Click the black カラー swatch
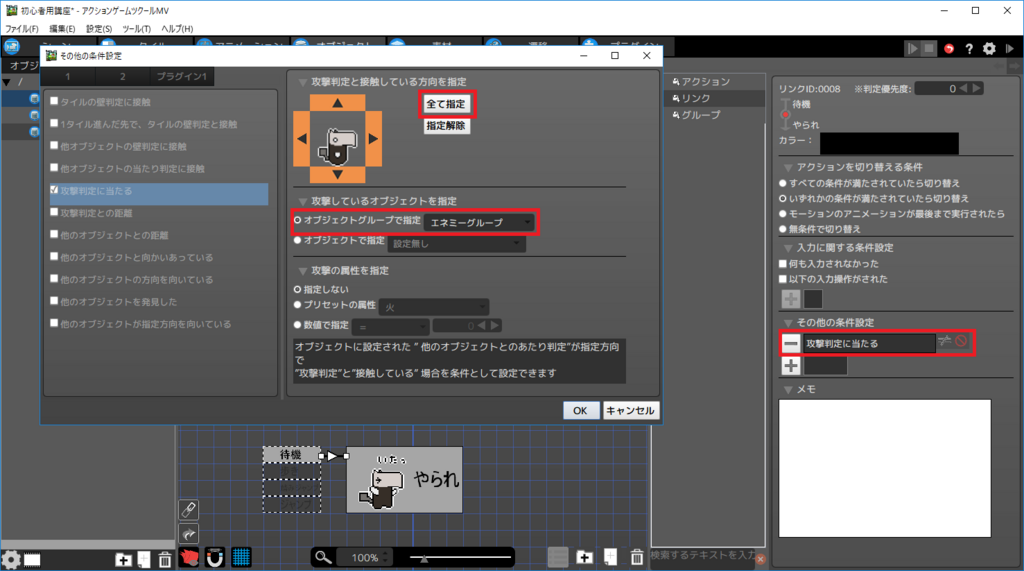The image size is (1024, 571). click(889, 142)
